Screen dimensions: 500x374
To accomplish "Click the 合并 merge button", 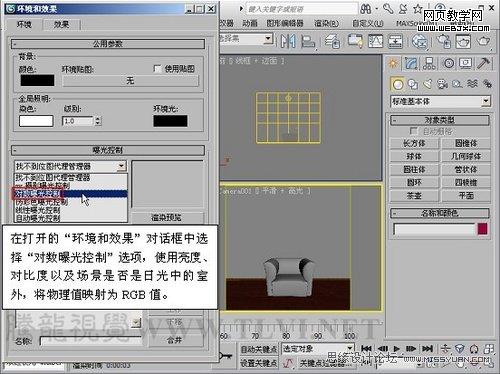I will (175, 340).
